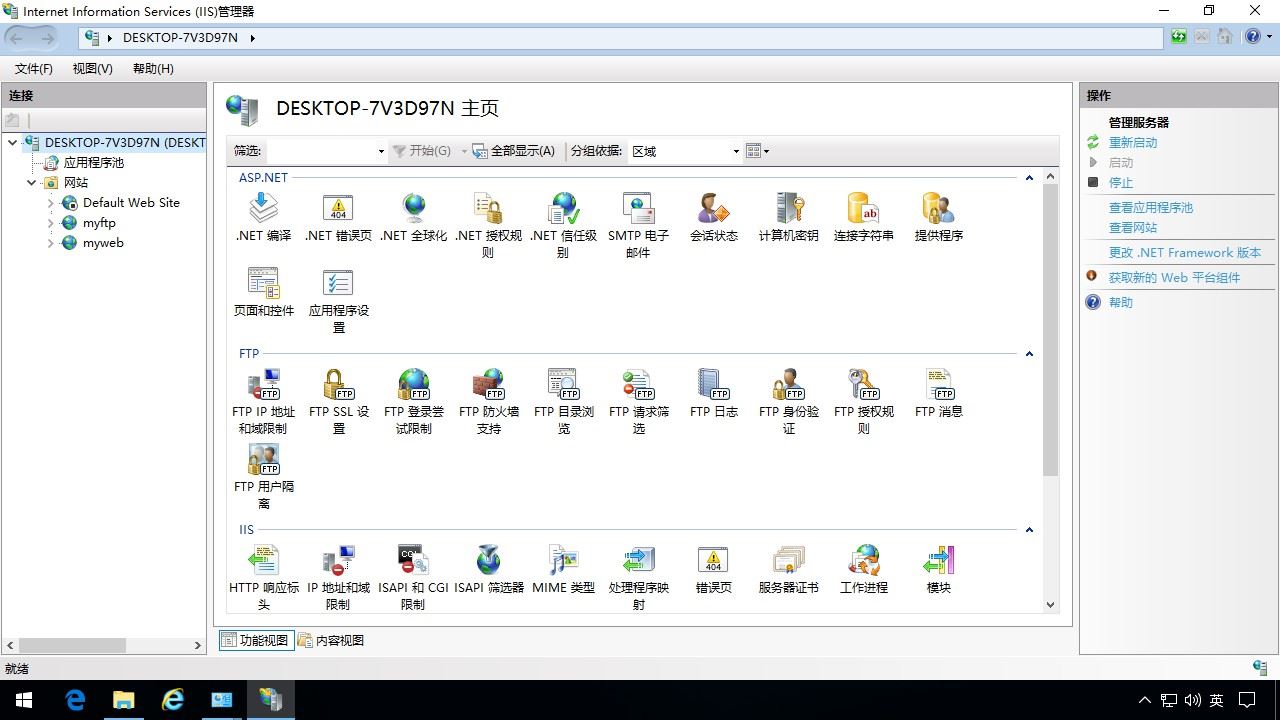This screenshot has width=1280, height=720.
Task: Open FTP 请求筛选 icon
Action: 638,401
